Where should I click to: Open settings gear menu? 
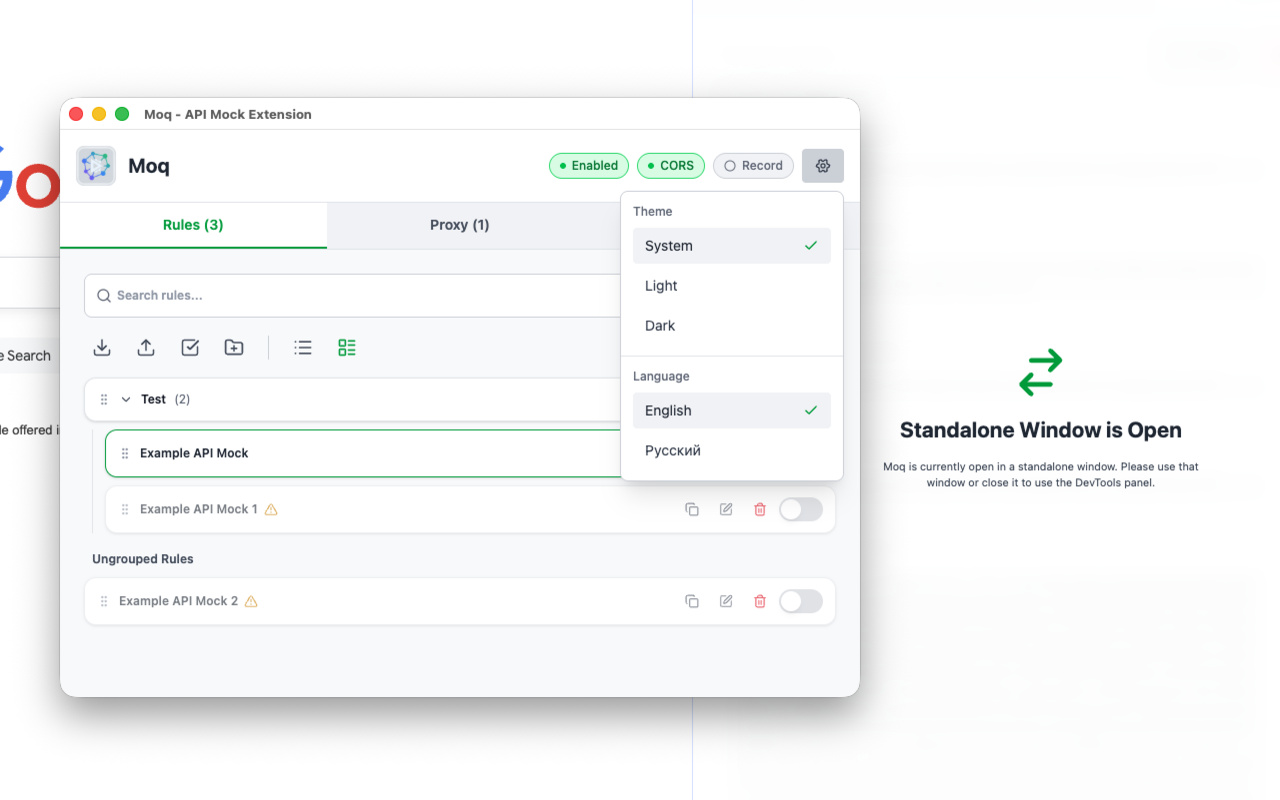[823, 166]
